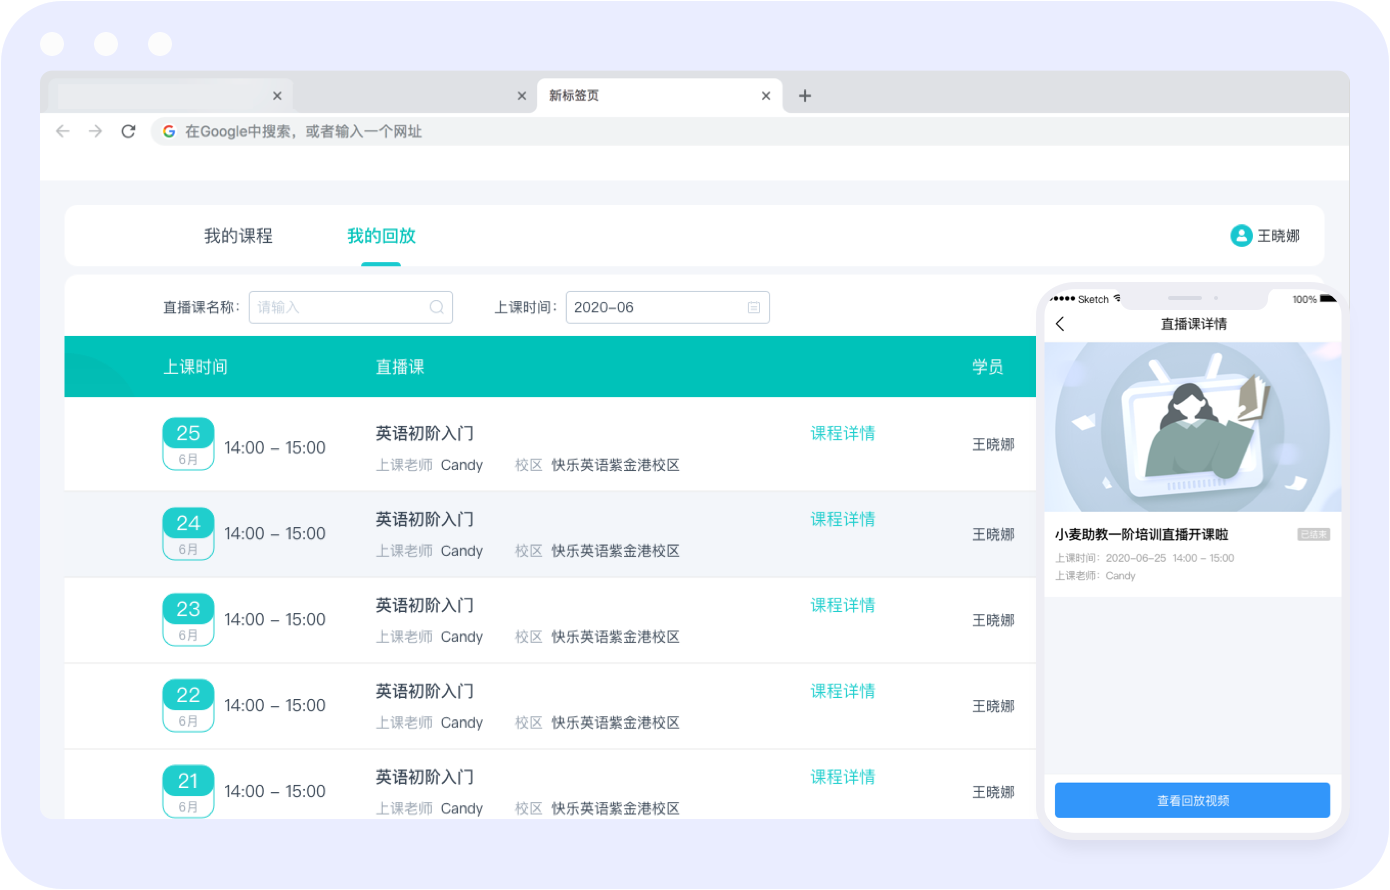
Task: Open 课程详情 for the June 23 class
Action: coord(843,605)
